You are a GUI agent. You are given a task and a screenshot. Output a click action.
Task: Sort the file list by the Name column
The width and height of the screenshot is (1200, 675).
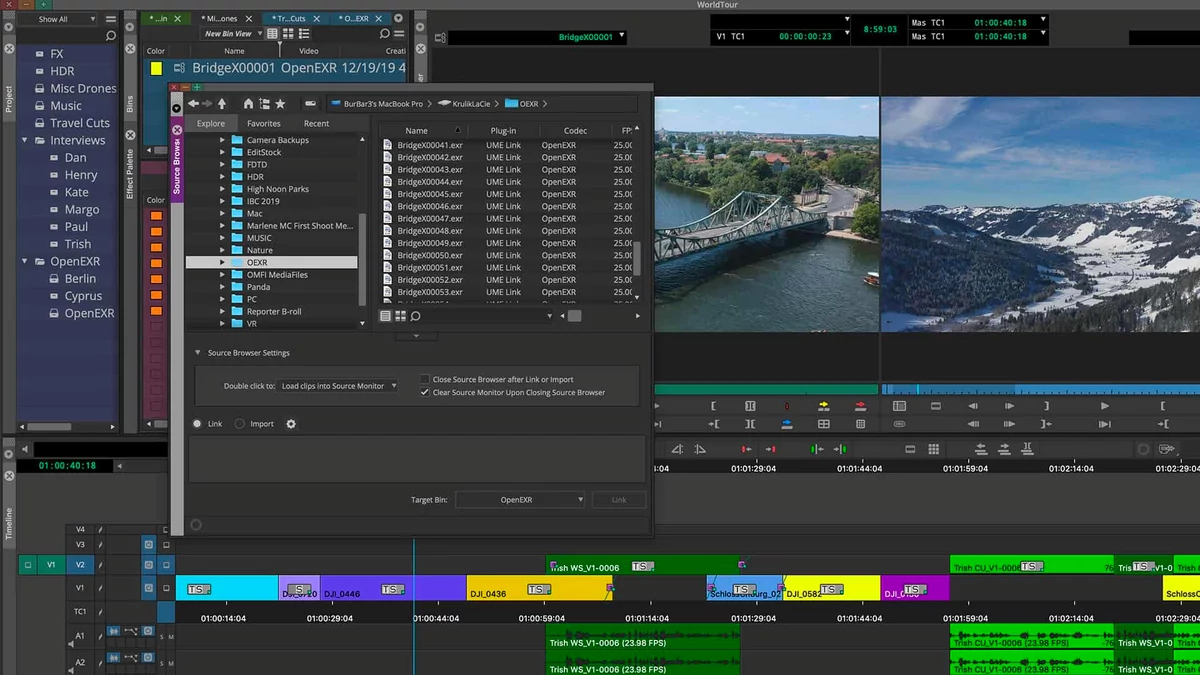pos(416,131)
